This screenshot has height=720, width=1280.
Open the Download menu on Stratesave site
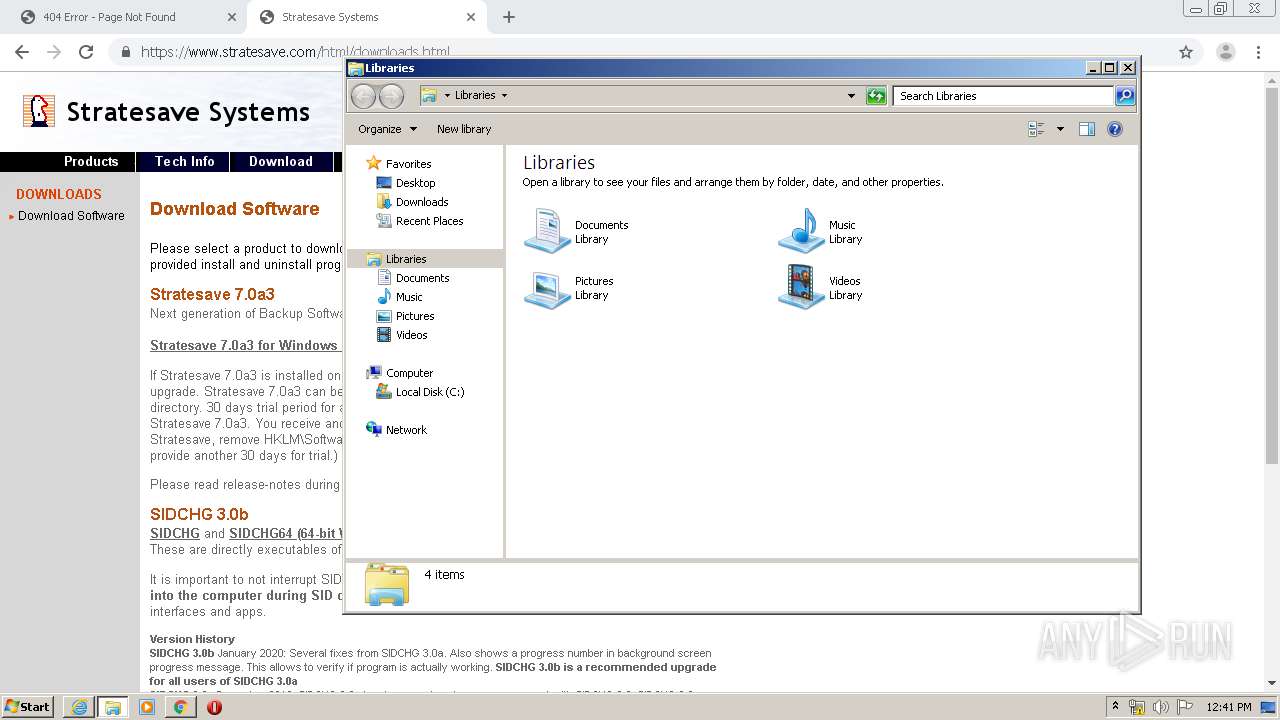click(x=281, y=162)
